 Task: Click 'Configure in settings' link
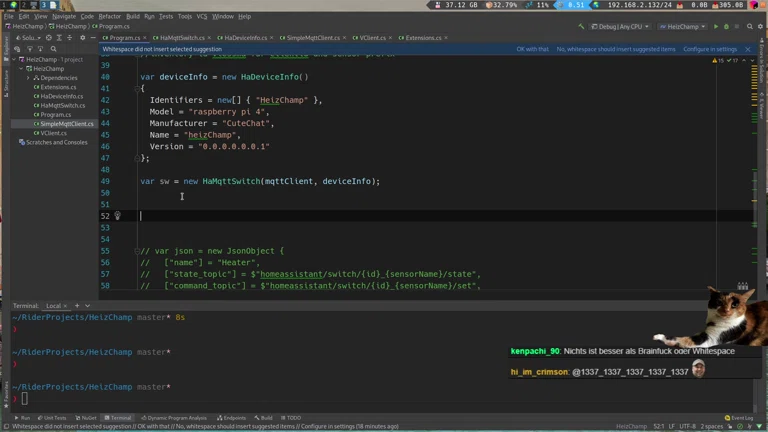[x=710, y=49]
